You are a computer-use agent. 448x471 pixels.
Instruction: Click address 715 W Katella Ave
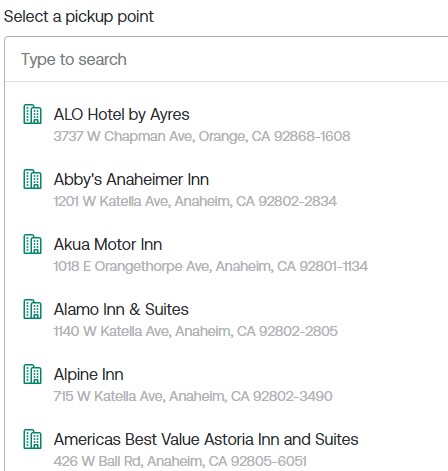tap(193, 396)
